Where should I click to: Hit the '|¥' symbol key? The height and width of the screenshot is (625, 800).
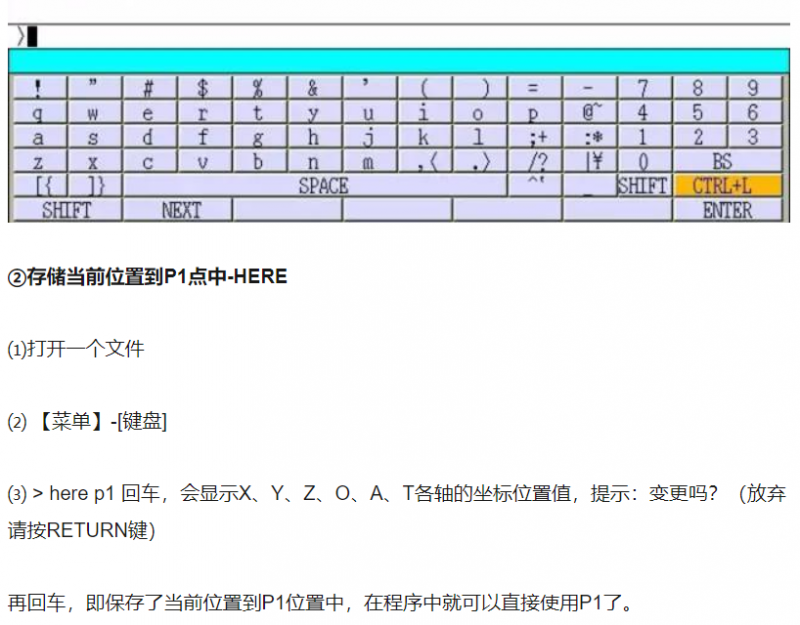590,161
